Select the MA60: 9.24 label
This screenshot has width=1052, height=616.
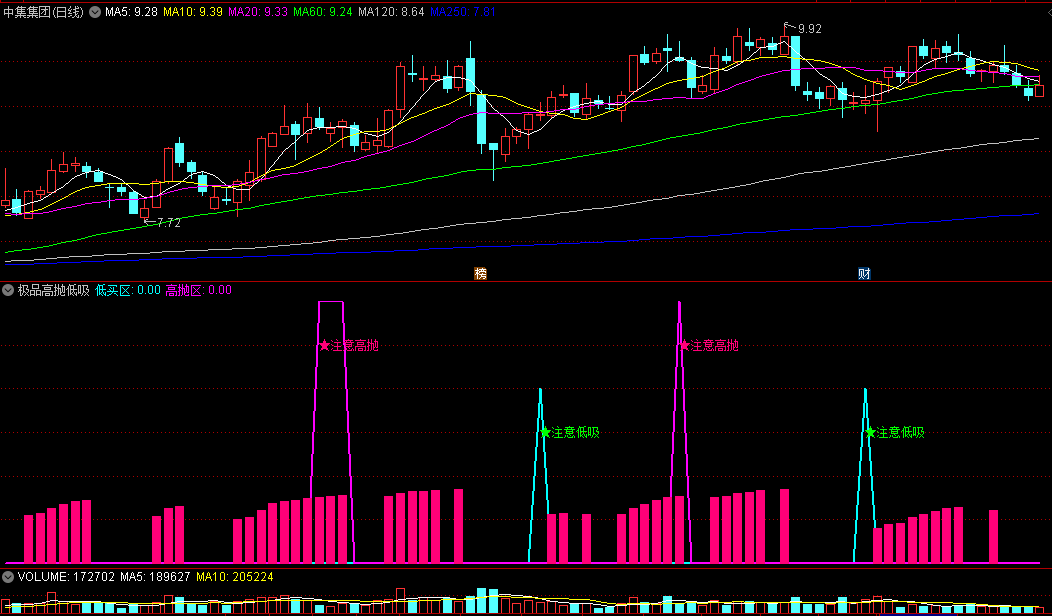tap(323, 12)
